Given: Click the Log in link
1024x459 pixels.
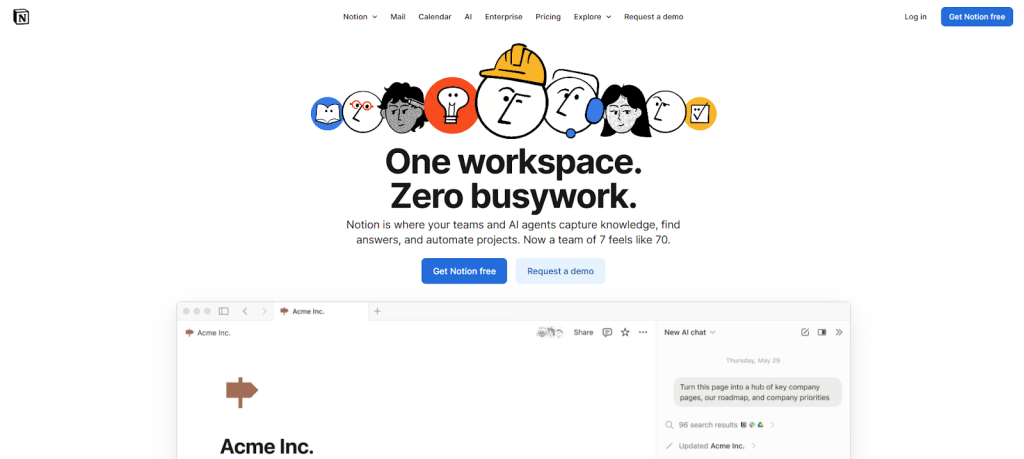Looking at the screenshot, I should coord(915,17).
